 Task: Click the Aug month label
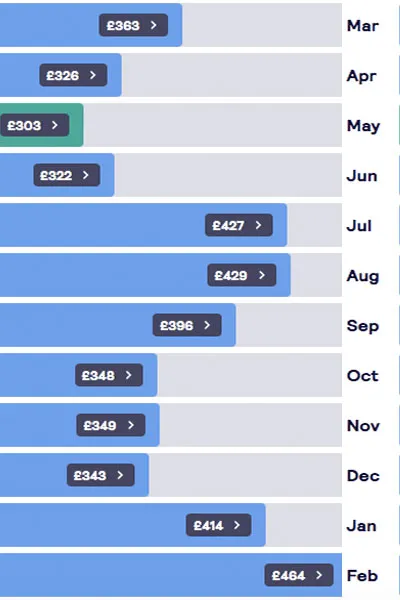click(x=363, y=276)
